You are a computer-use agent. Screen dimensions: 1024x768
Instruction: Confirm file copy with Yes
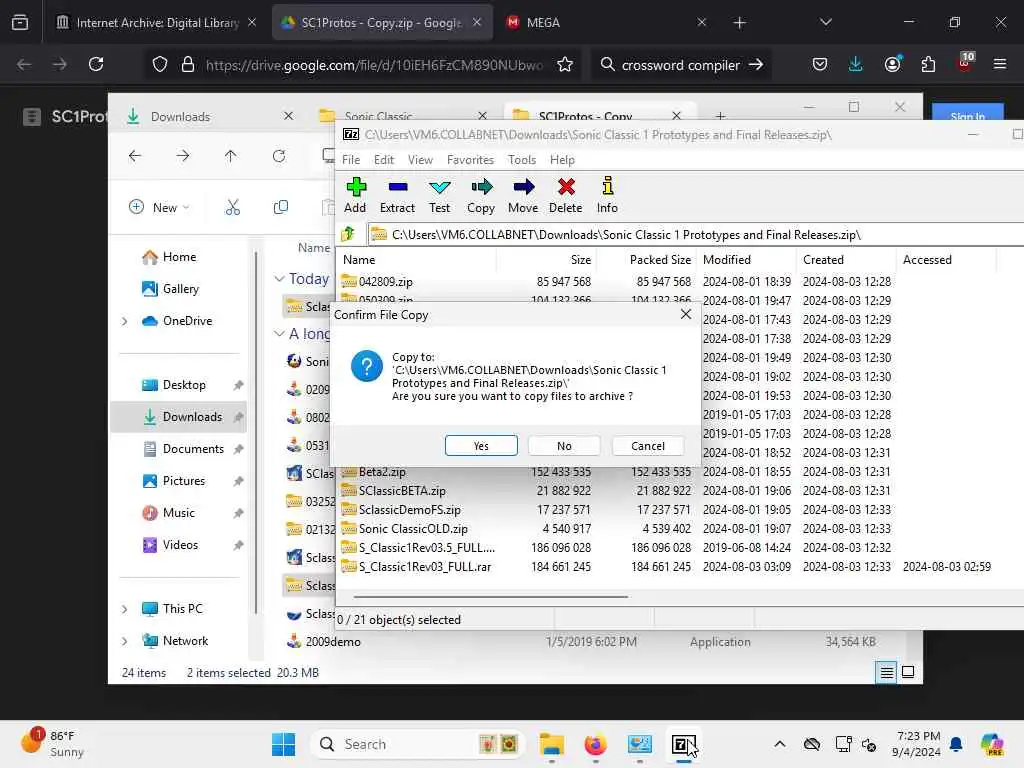(x=481, y=446)
